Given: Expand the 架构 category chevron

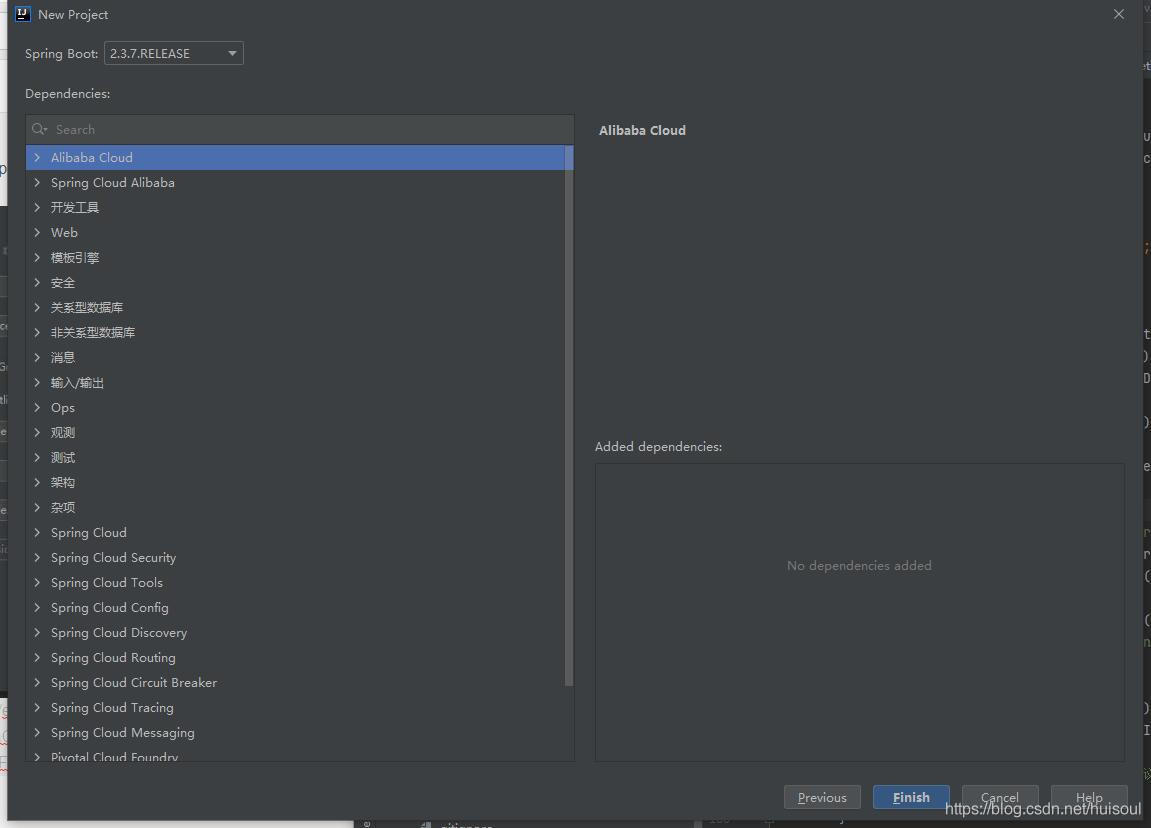Looking at the screenshot, I should point(37,482).
